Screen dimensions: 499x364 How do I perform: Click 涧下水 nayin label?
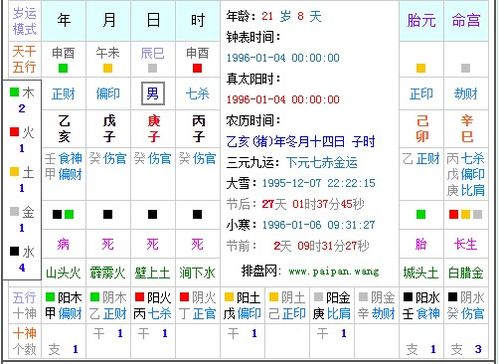[197, 273]
